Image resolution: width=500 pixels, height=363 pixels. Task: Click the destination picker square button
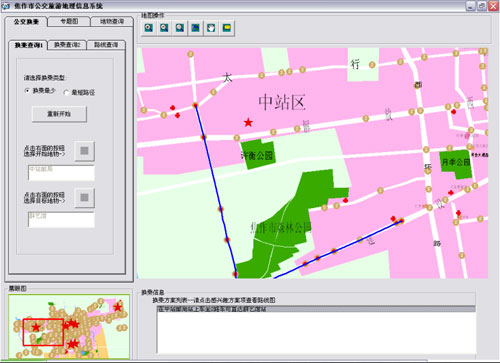[x=84, y=198]
